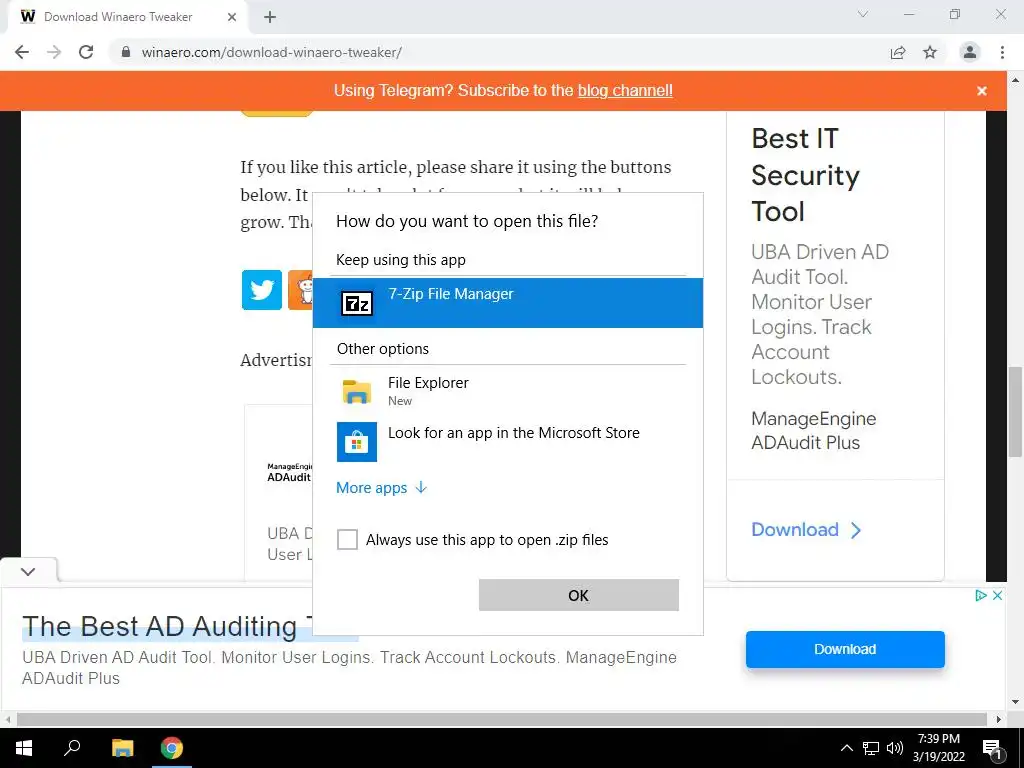The width and height of the screenshot is (1024, 768).
Task: Open Best IT Security Tool ad heading
Action: pyautogui.click(x=805, y=175)
